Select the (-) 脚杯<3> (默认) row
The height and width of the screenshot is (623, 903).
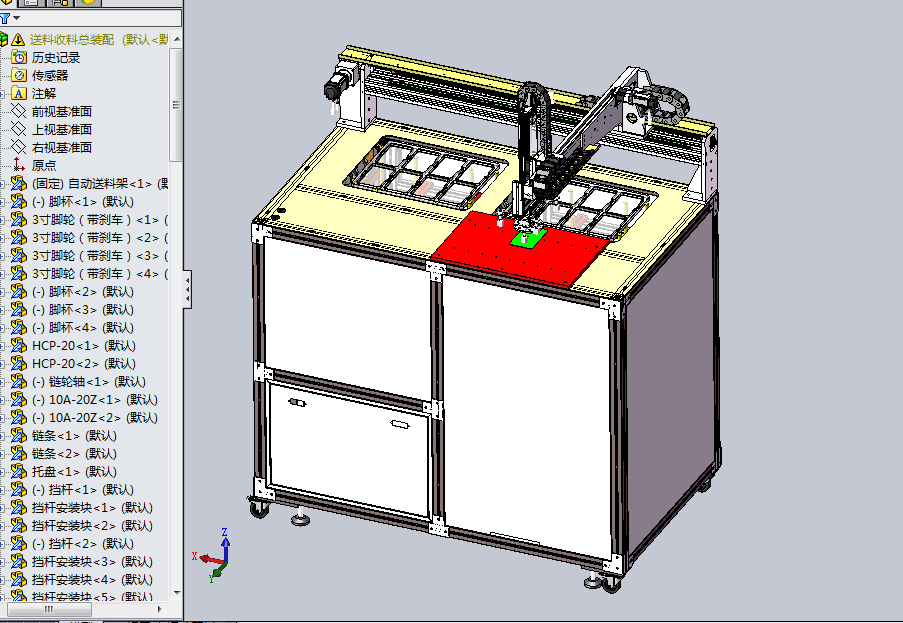click(x=83, y=309)
